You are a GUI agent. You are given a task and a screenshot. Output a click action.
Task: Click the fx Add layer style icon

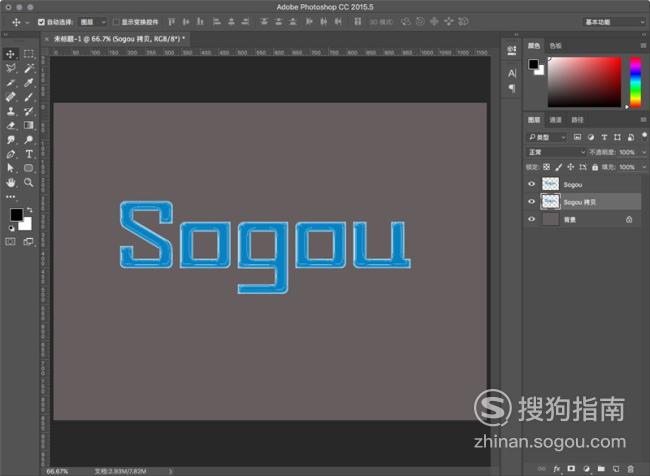pos(557,469)
